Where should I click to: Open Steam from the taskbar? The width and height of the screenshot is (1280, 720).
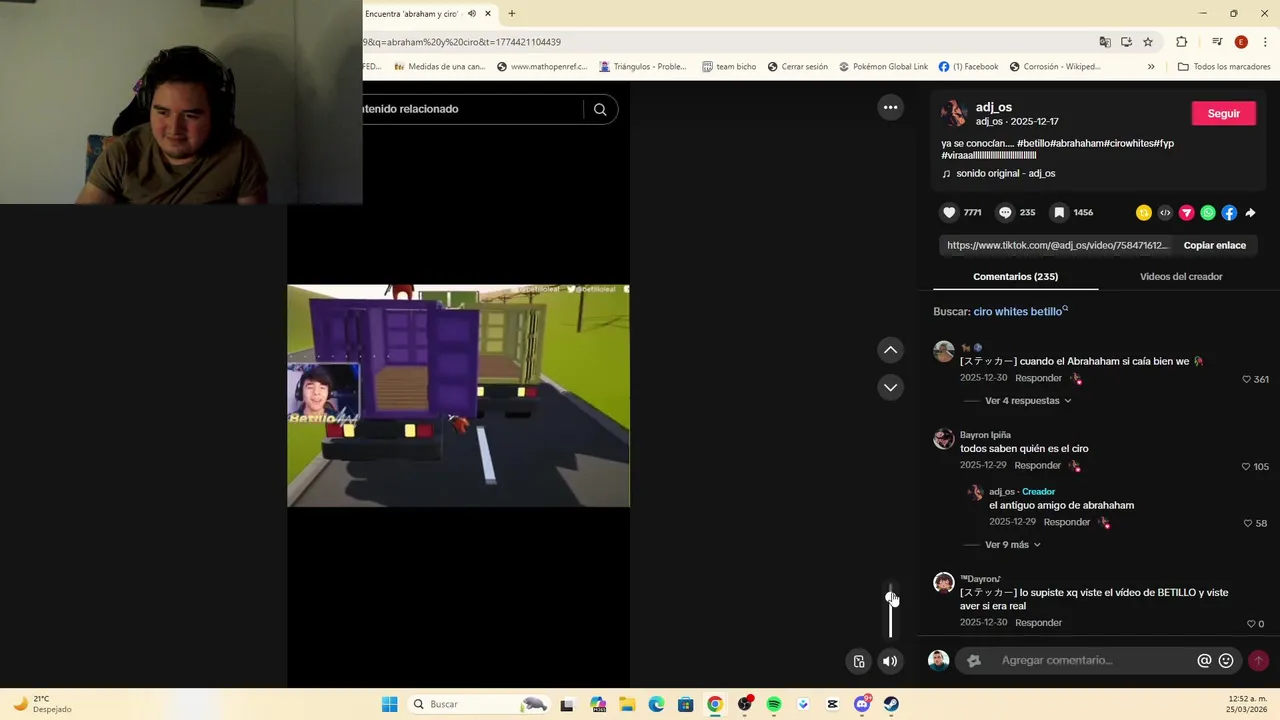[x=891, y=704]
